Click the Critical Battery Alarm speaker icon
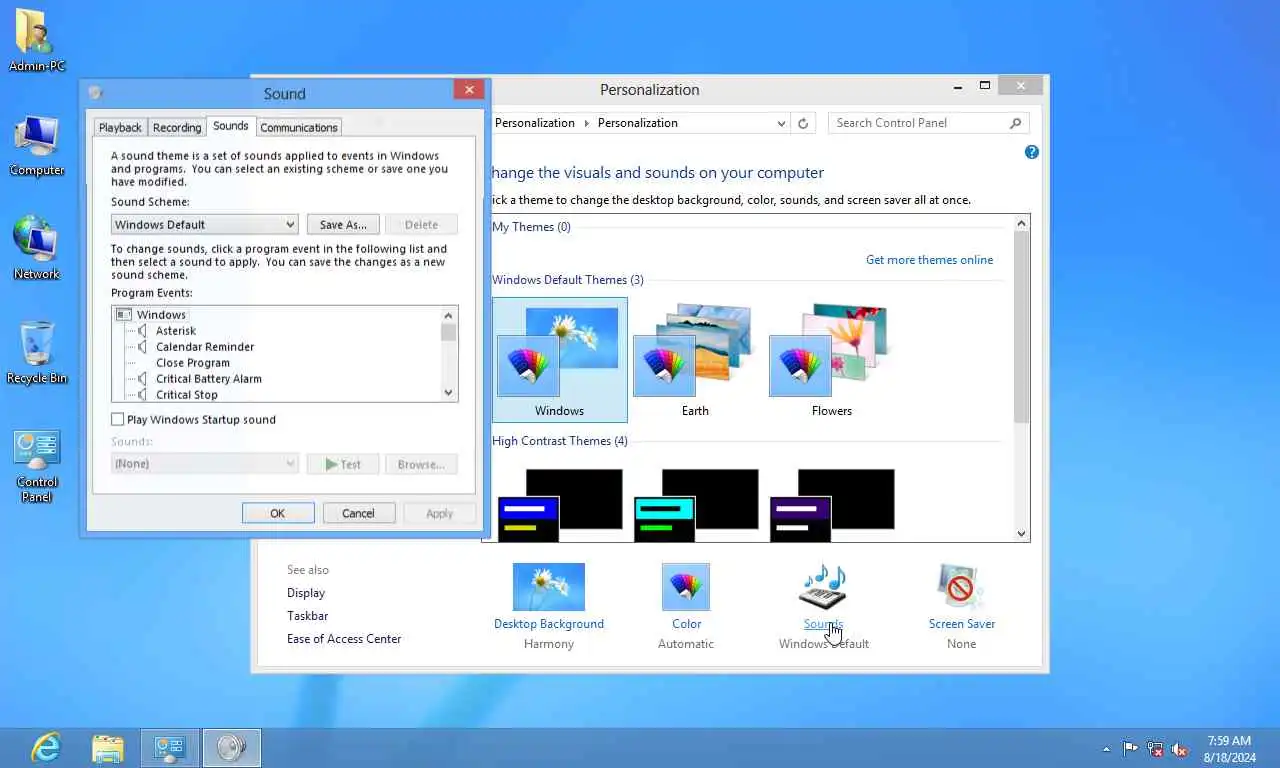Screen dimensions: 1280x768 pos(143,379)
